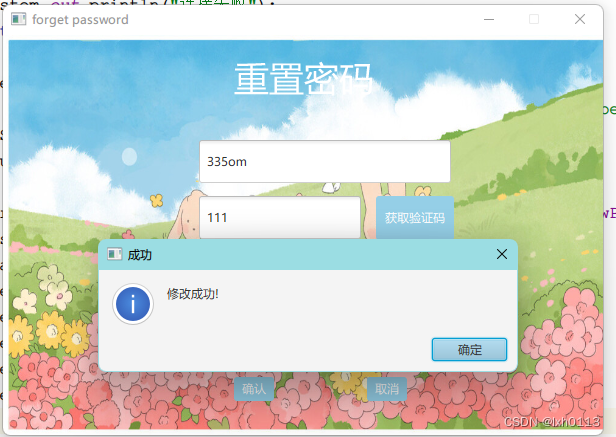Click the 确定 button in success dialog

(469, 349)
